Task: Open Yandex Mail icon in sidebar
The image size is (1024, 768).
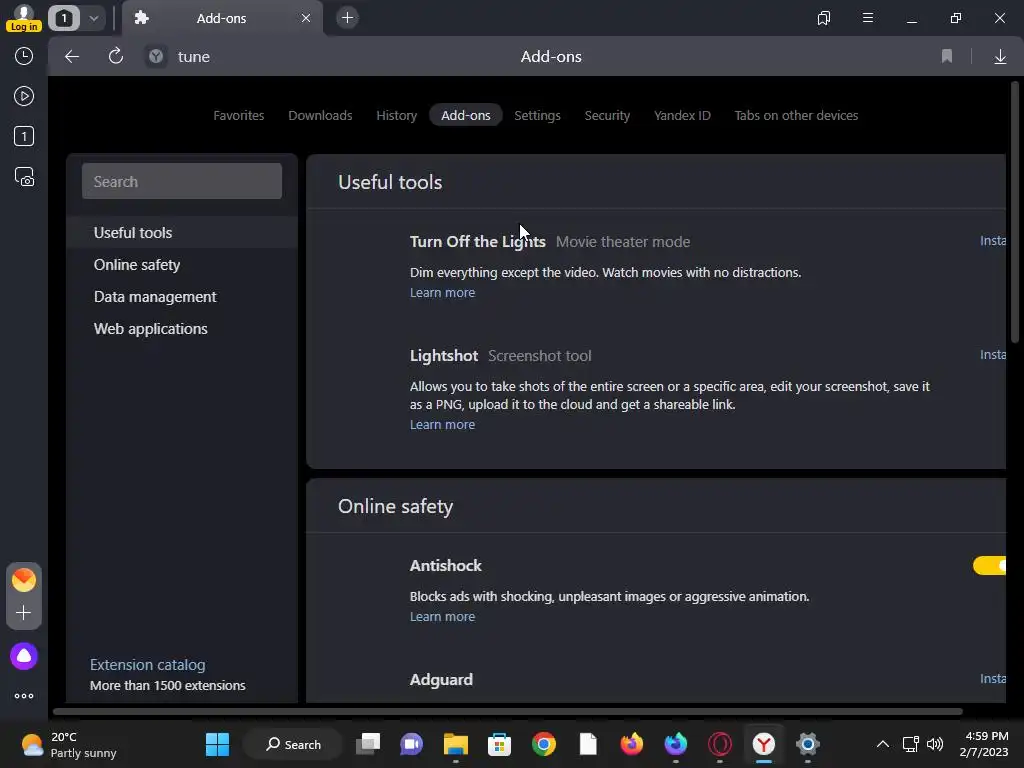Action: [x=24, y=580]
